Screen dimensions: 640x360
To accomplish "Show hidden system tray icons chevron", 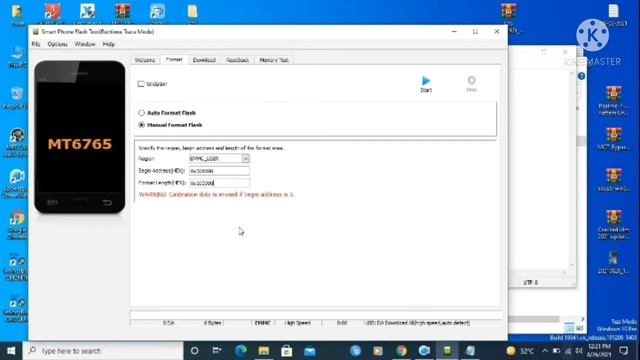I will coord(545,351).
